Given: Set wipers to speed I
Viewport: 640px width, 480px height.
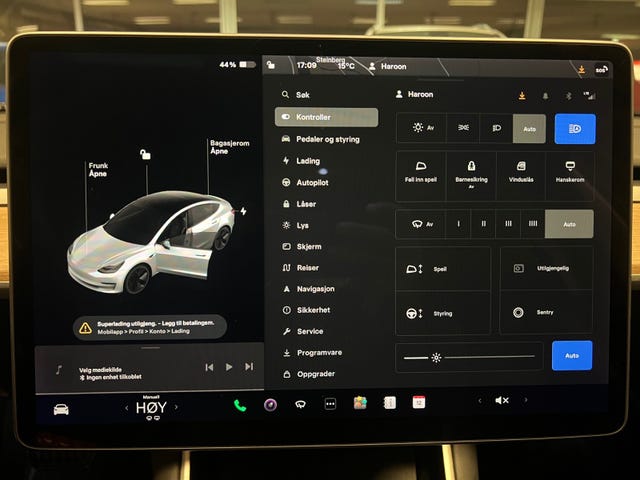Looking at the screenshot, I should coord(458,224).
